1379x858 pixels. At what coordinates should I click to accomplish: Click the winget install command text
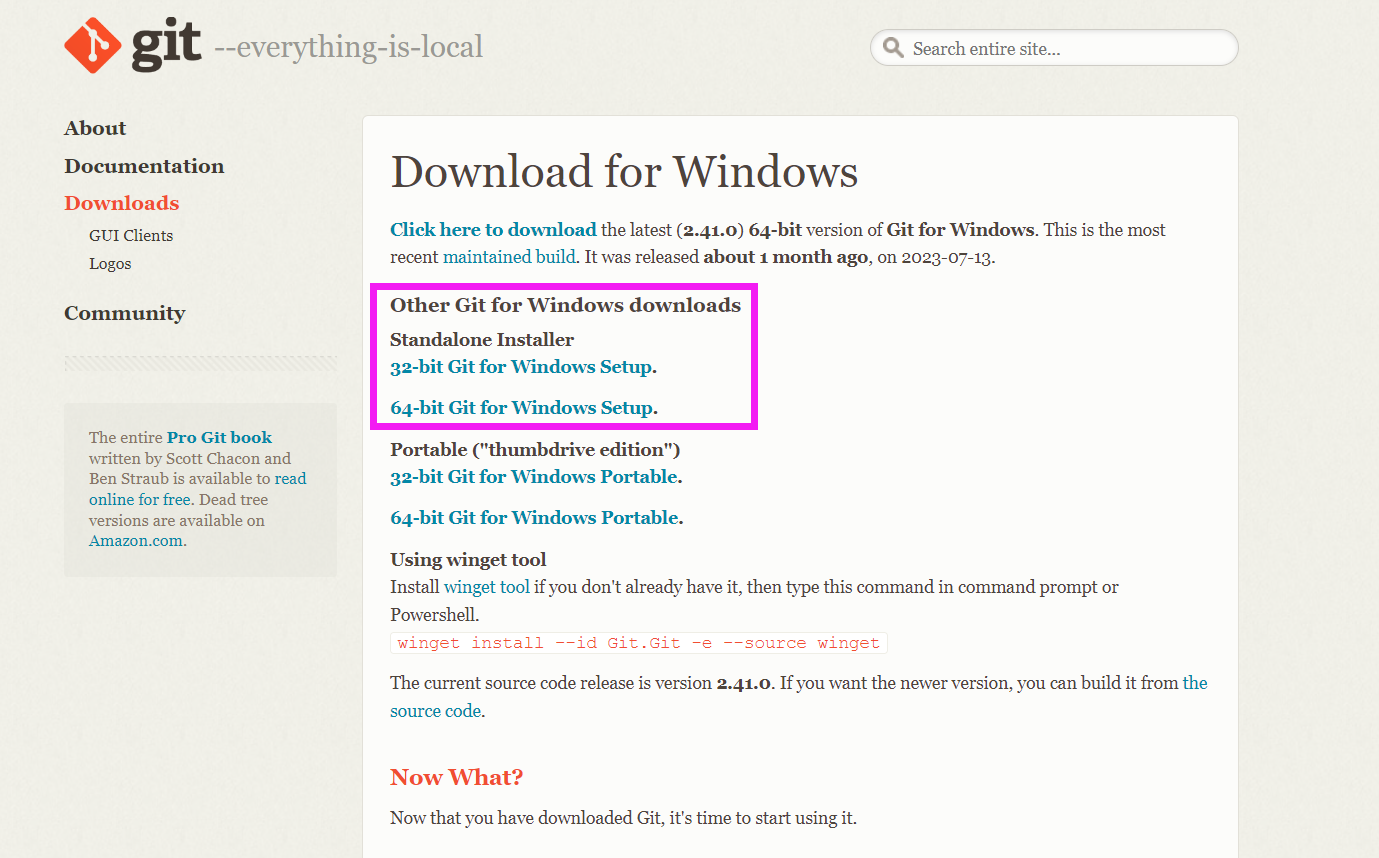pos(639,643)
